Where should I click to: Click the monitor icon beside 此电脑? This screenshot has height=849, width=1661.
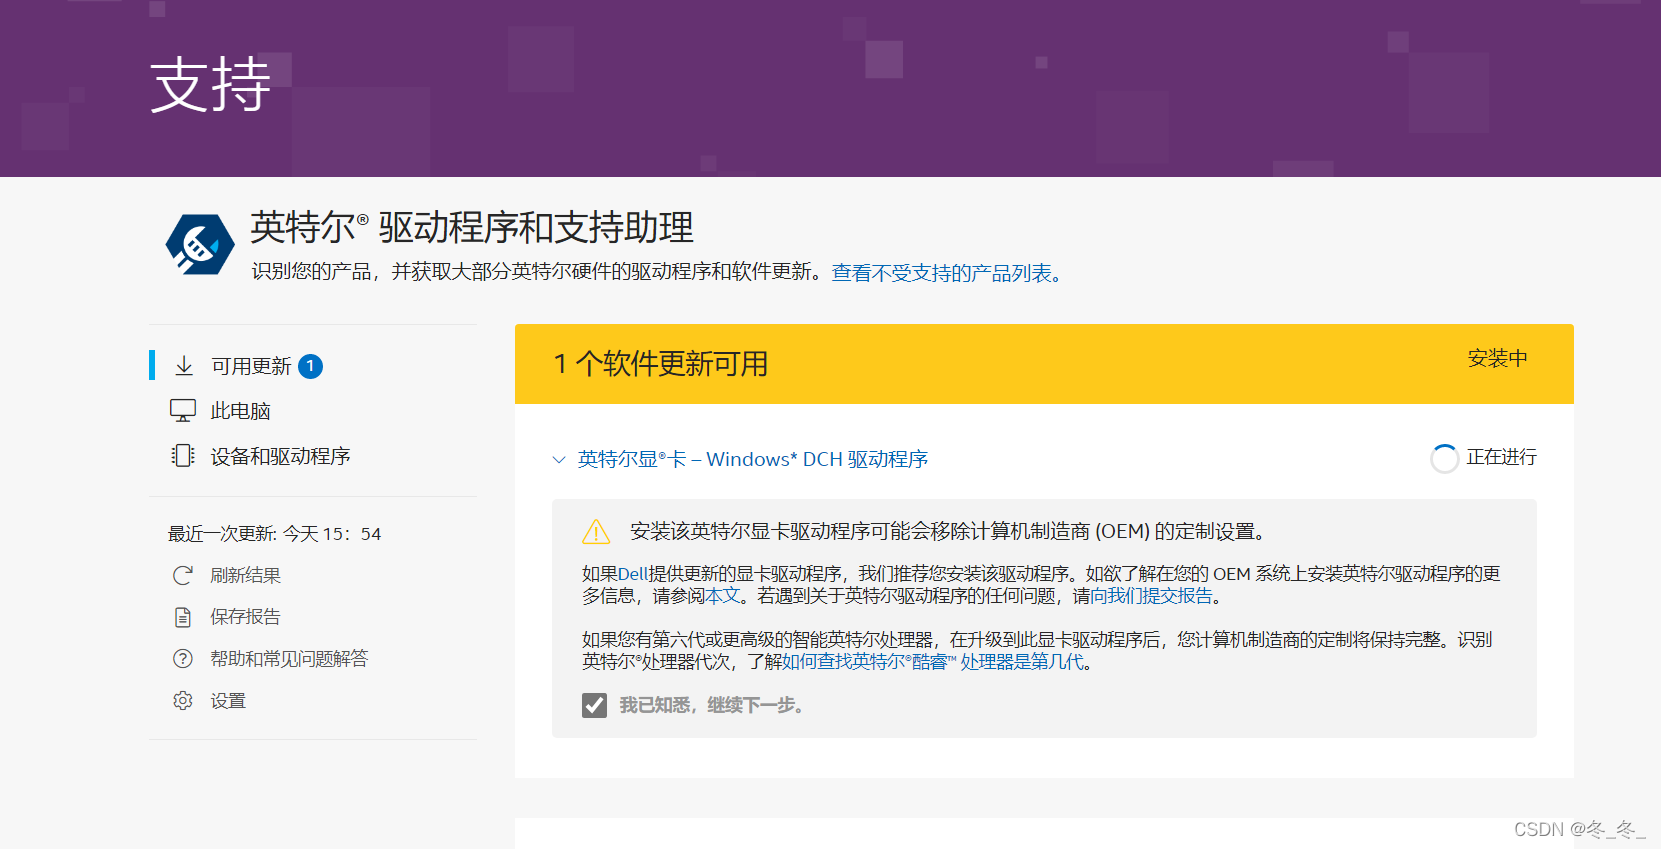click(x=183, y=410)
